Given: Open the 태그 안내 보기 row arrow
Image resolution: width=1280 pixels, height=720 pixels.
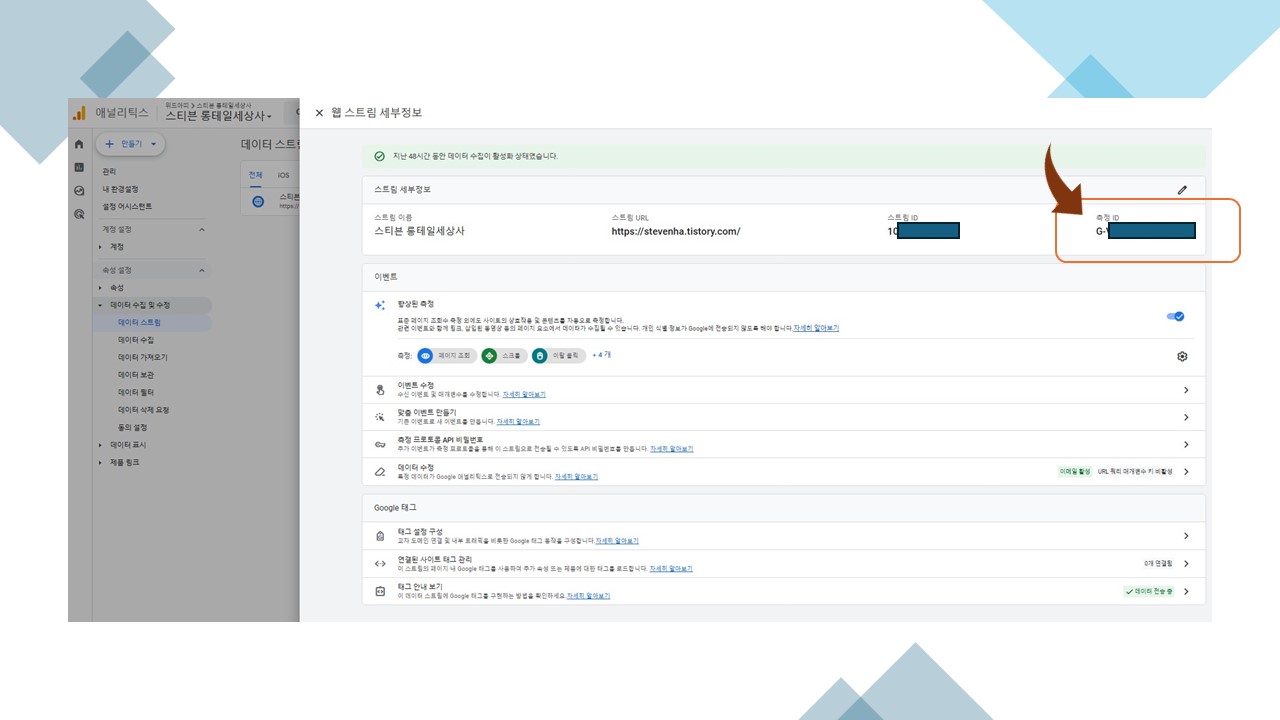Looking at the screenshot, I should click(1186, 591).
